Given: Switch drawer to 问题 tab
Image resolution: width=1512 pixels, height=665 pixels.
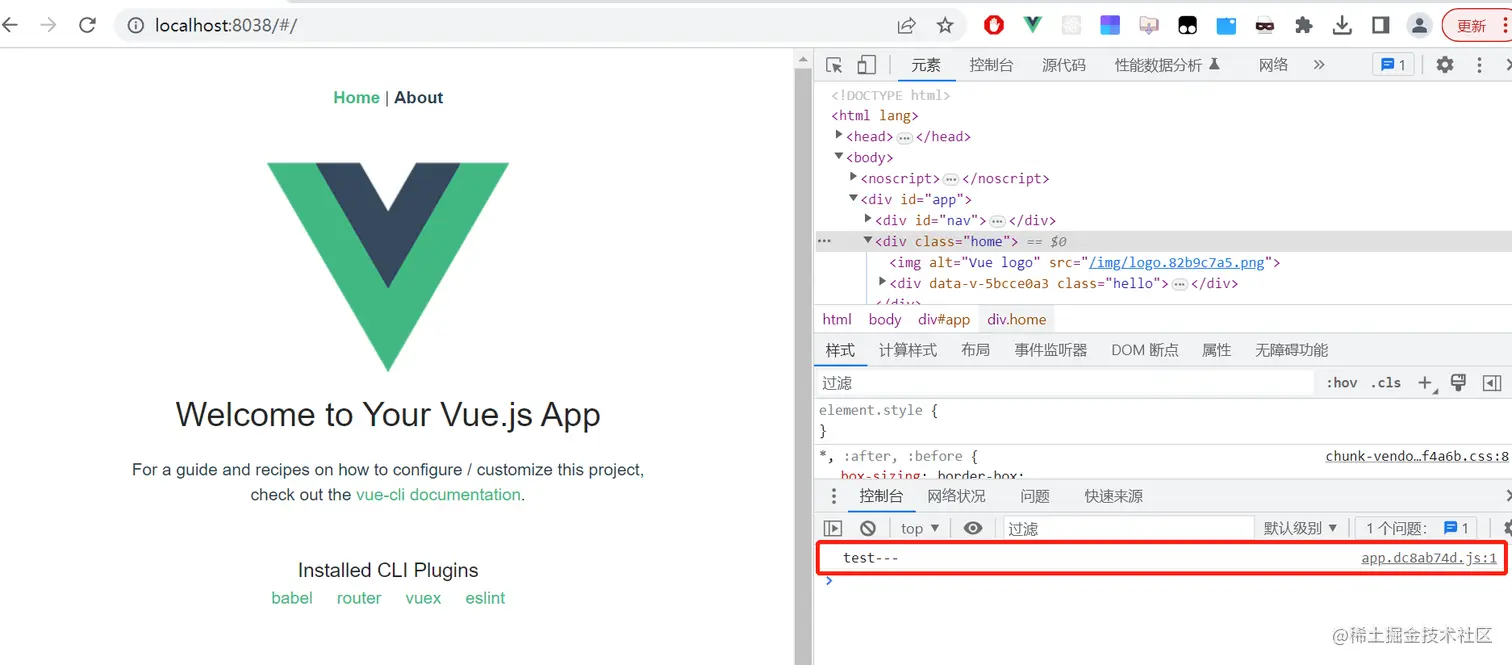Looking at the screenshot, I should click(x=1035, y=496).
